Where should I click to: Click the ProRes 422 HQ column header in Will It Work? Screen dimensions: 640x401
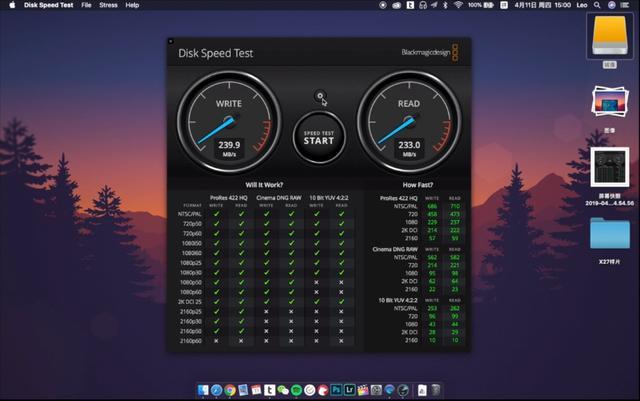click(x=229, y=198)
